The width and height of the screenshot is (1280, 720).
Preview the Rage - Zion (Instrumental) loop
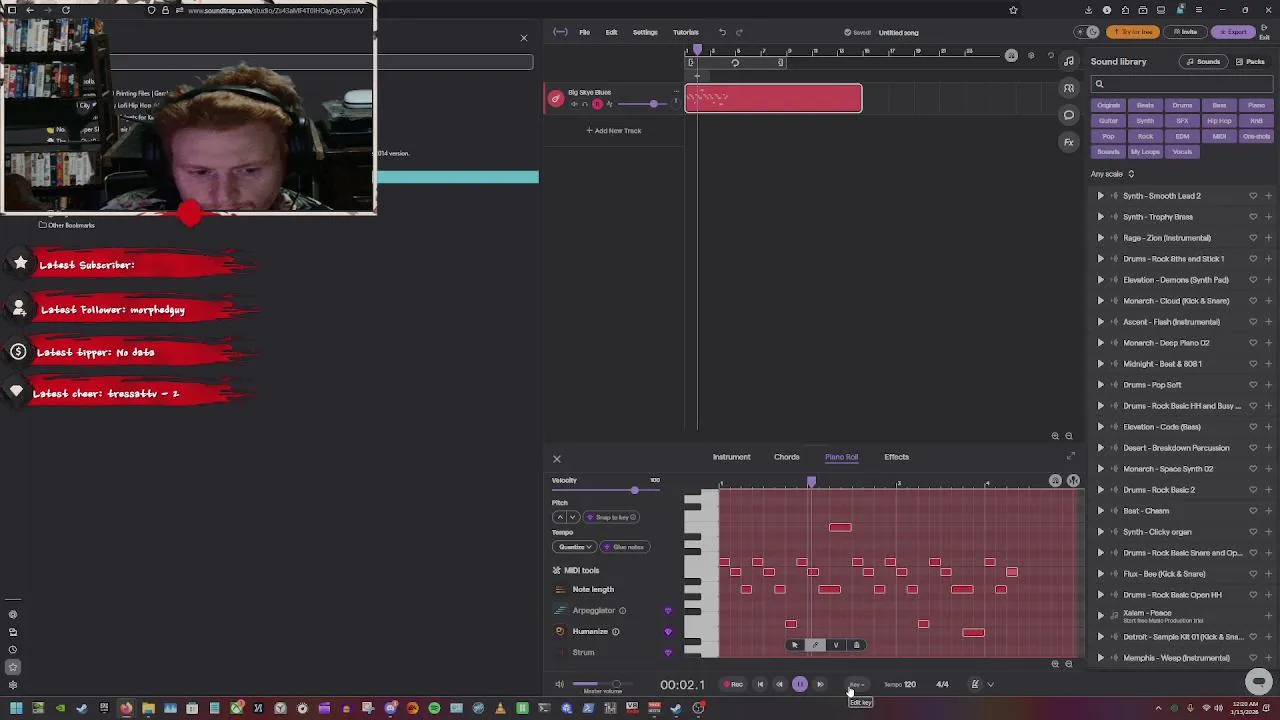pyautogui.click(x=1101, y=238)
